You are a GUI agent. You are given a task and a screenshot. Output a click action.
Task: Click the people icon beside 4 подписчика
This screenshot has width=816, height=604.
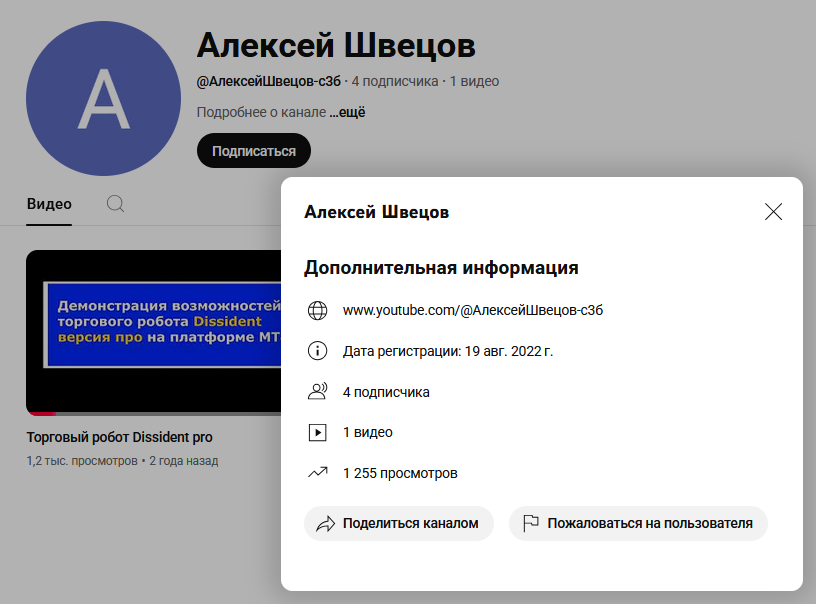(317, 392)
